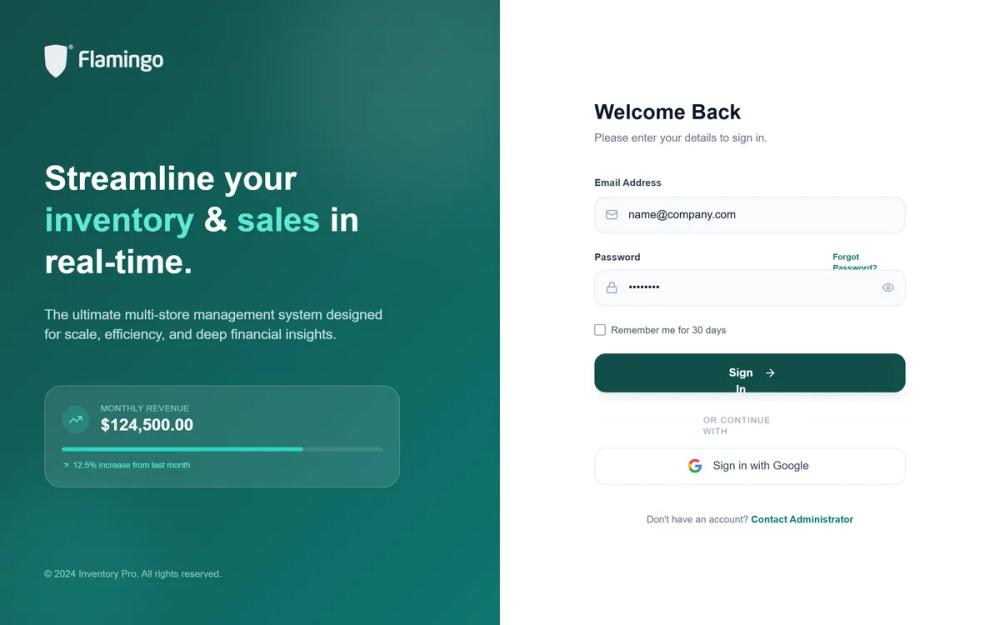The height and width of the screenshot is (625, 1000).
Task: Click the Welcome Back heading
Action: 667,112
